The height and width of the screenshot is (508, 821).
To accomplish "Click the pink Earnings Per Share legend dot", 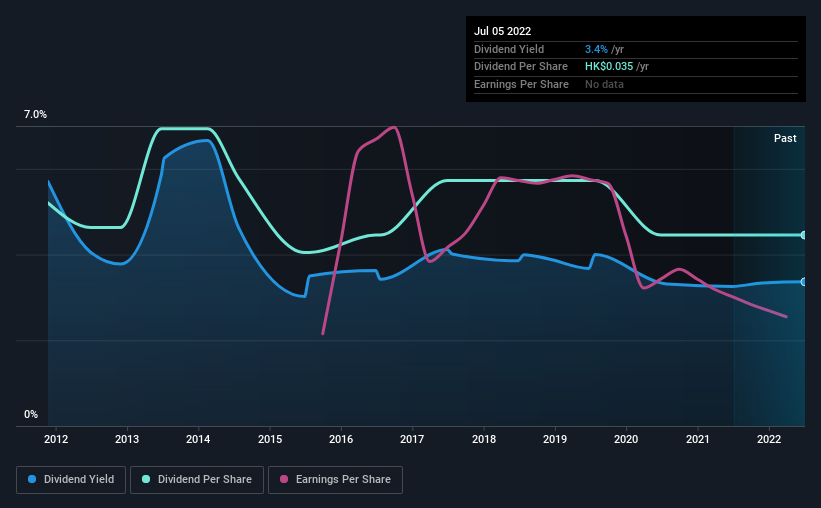I will pos(284,479).
